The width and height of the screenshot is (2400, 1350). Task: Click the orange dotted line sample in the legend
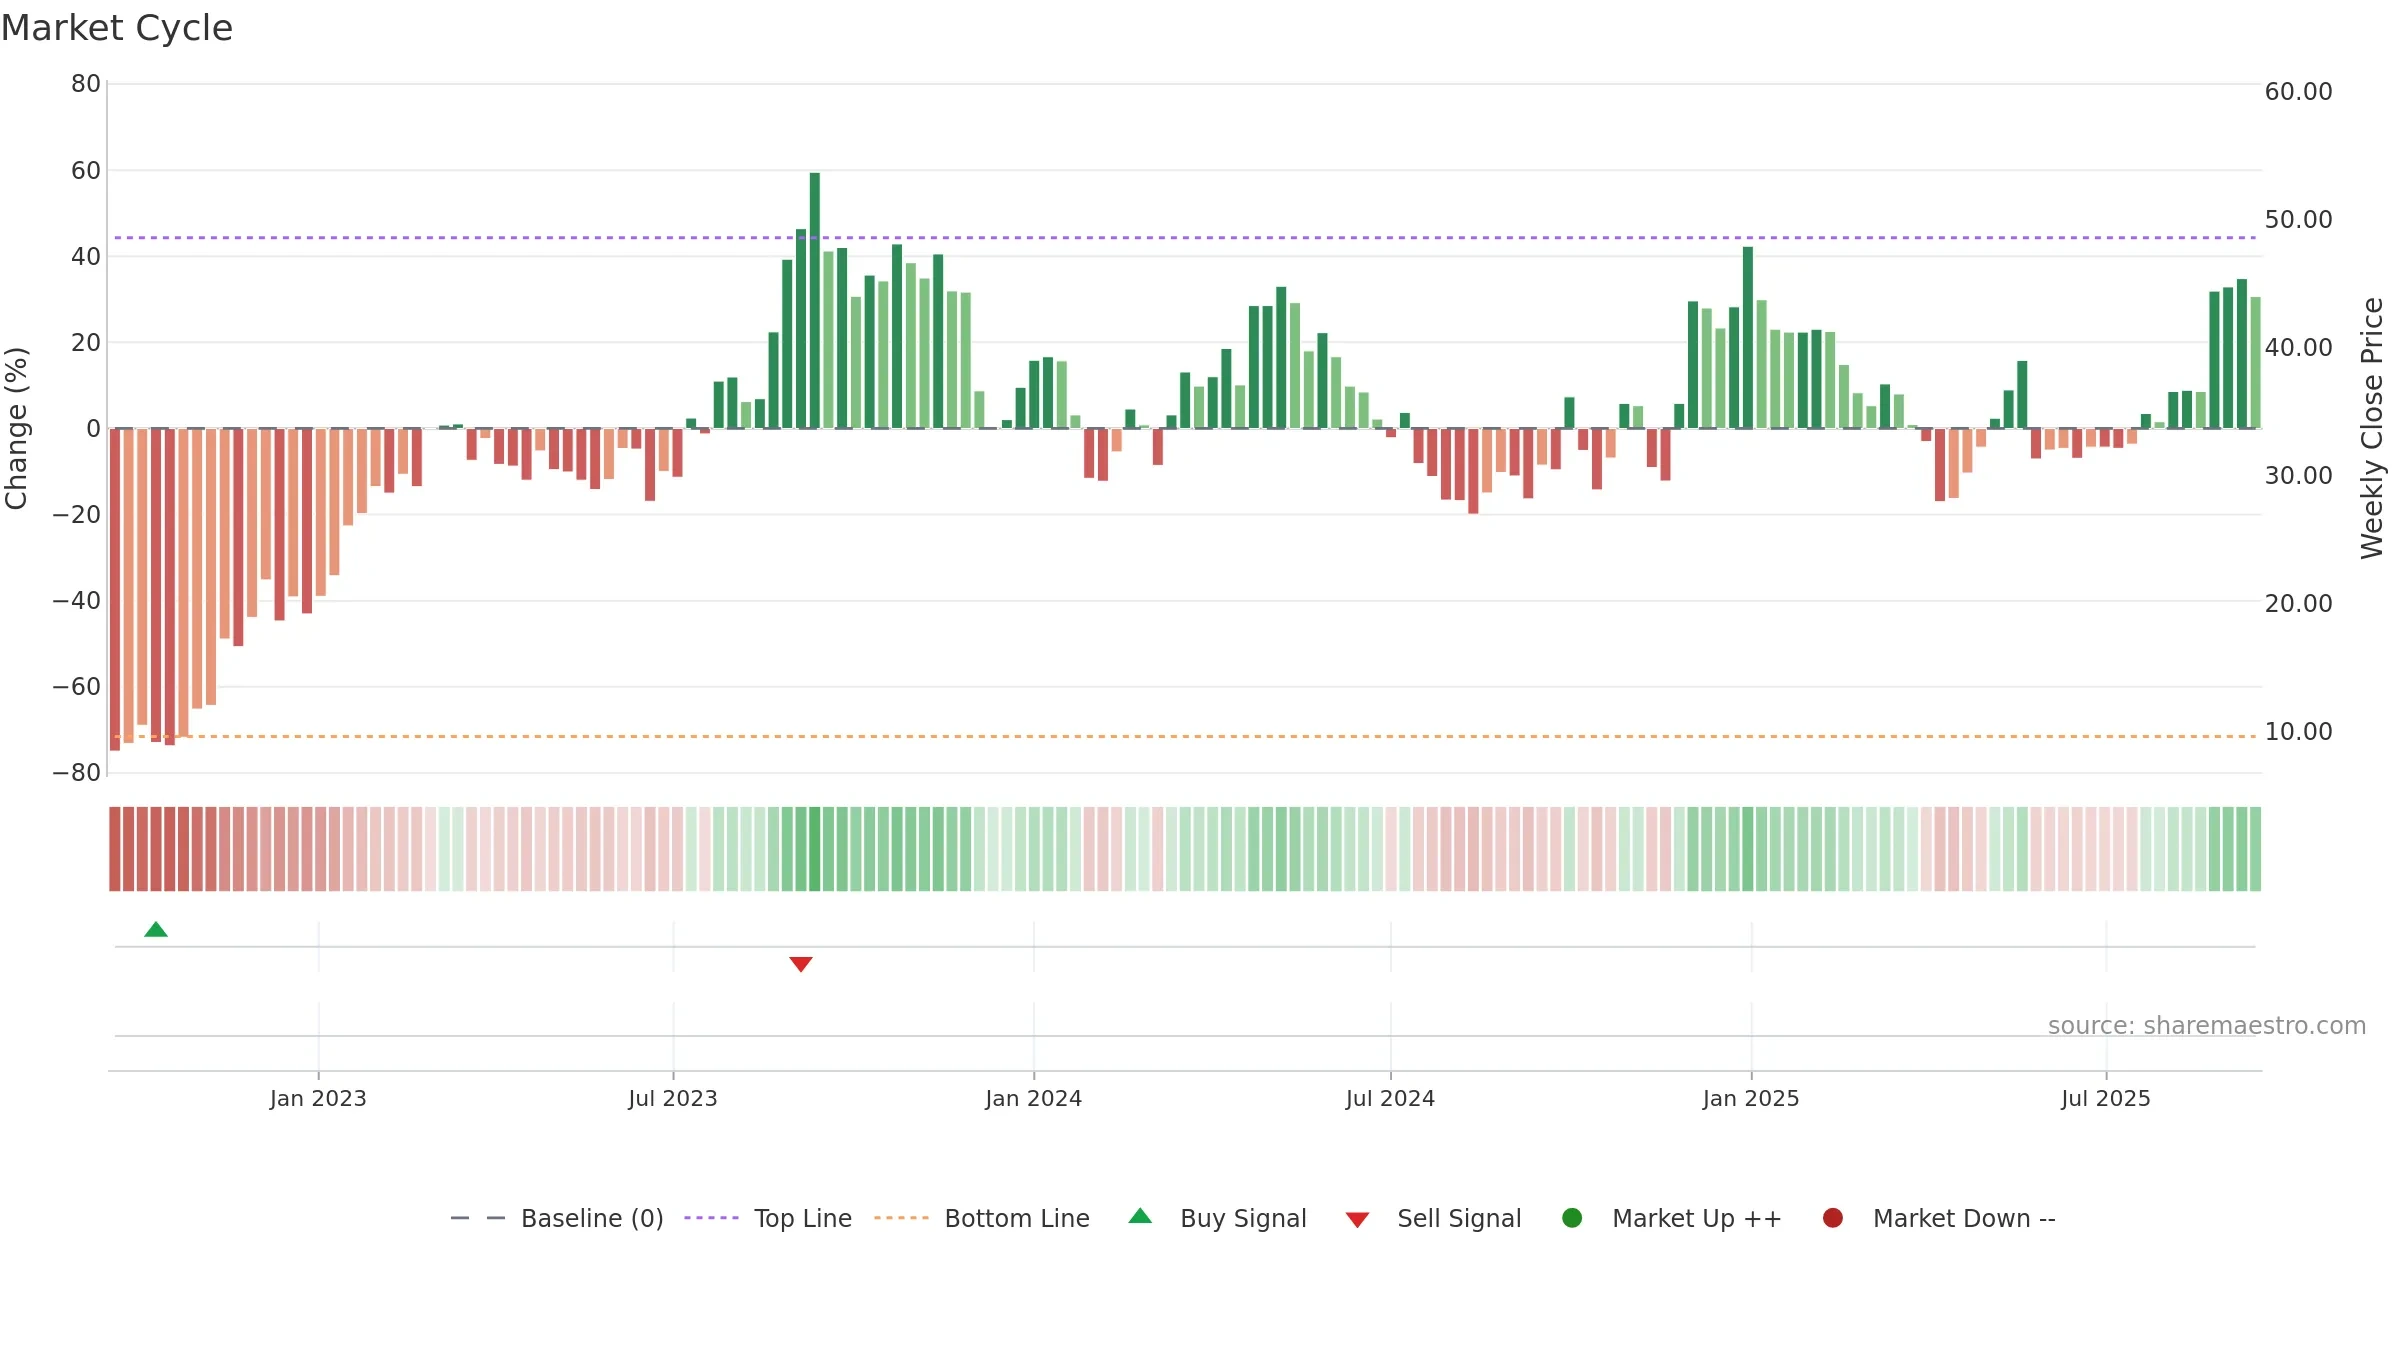pyautogui.click(x=901, y=1218)
